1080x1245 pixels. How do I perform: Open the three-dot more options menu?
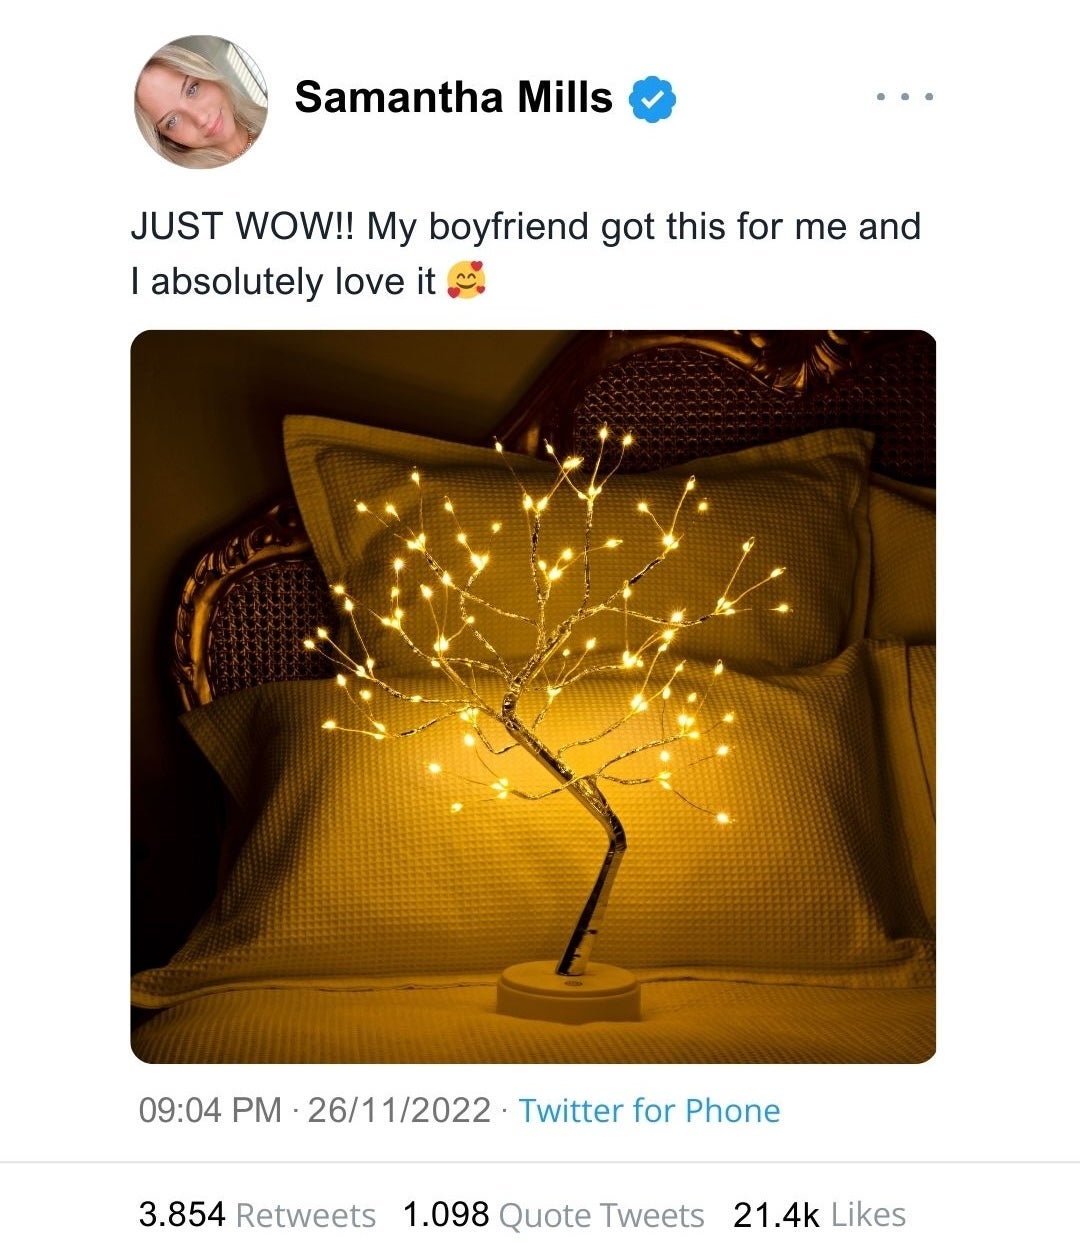(904, 97)
